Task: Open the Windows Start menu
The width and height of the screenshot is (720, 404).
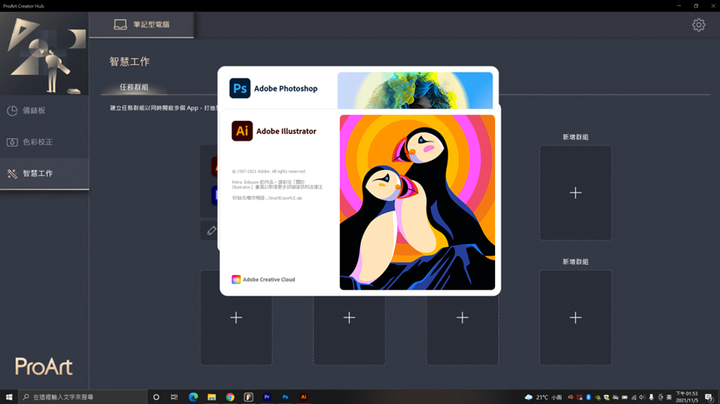Action: [x=9, y=397]
